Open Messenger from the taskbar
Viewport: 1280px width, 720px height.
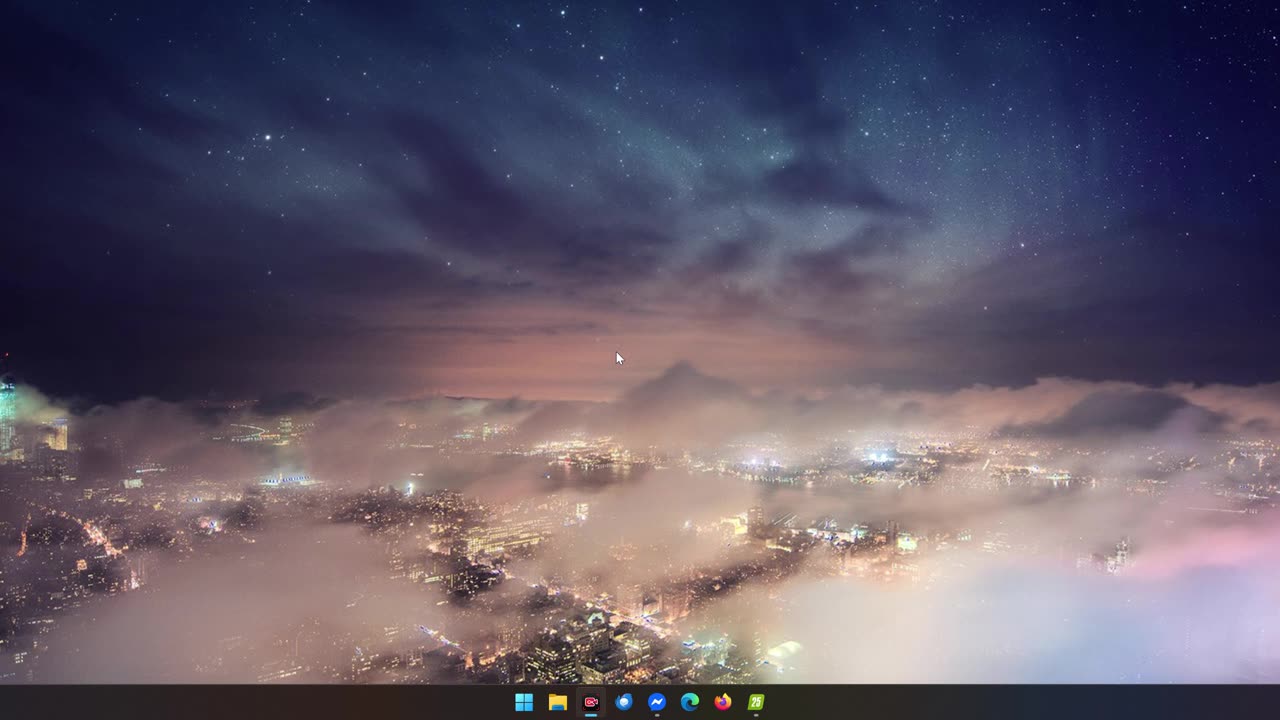(x=657, y=702)
